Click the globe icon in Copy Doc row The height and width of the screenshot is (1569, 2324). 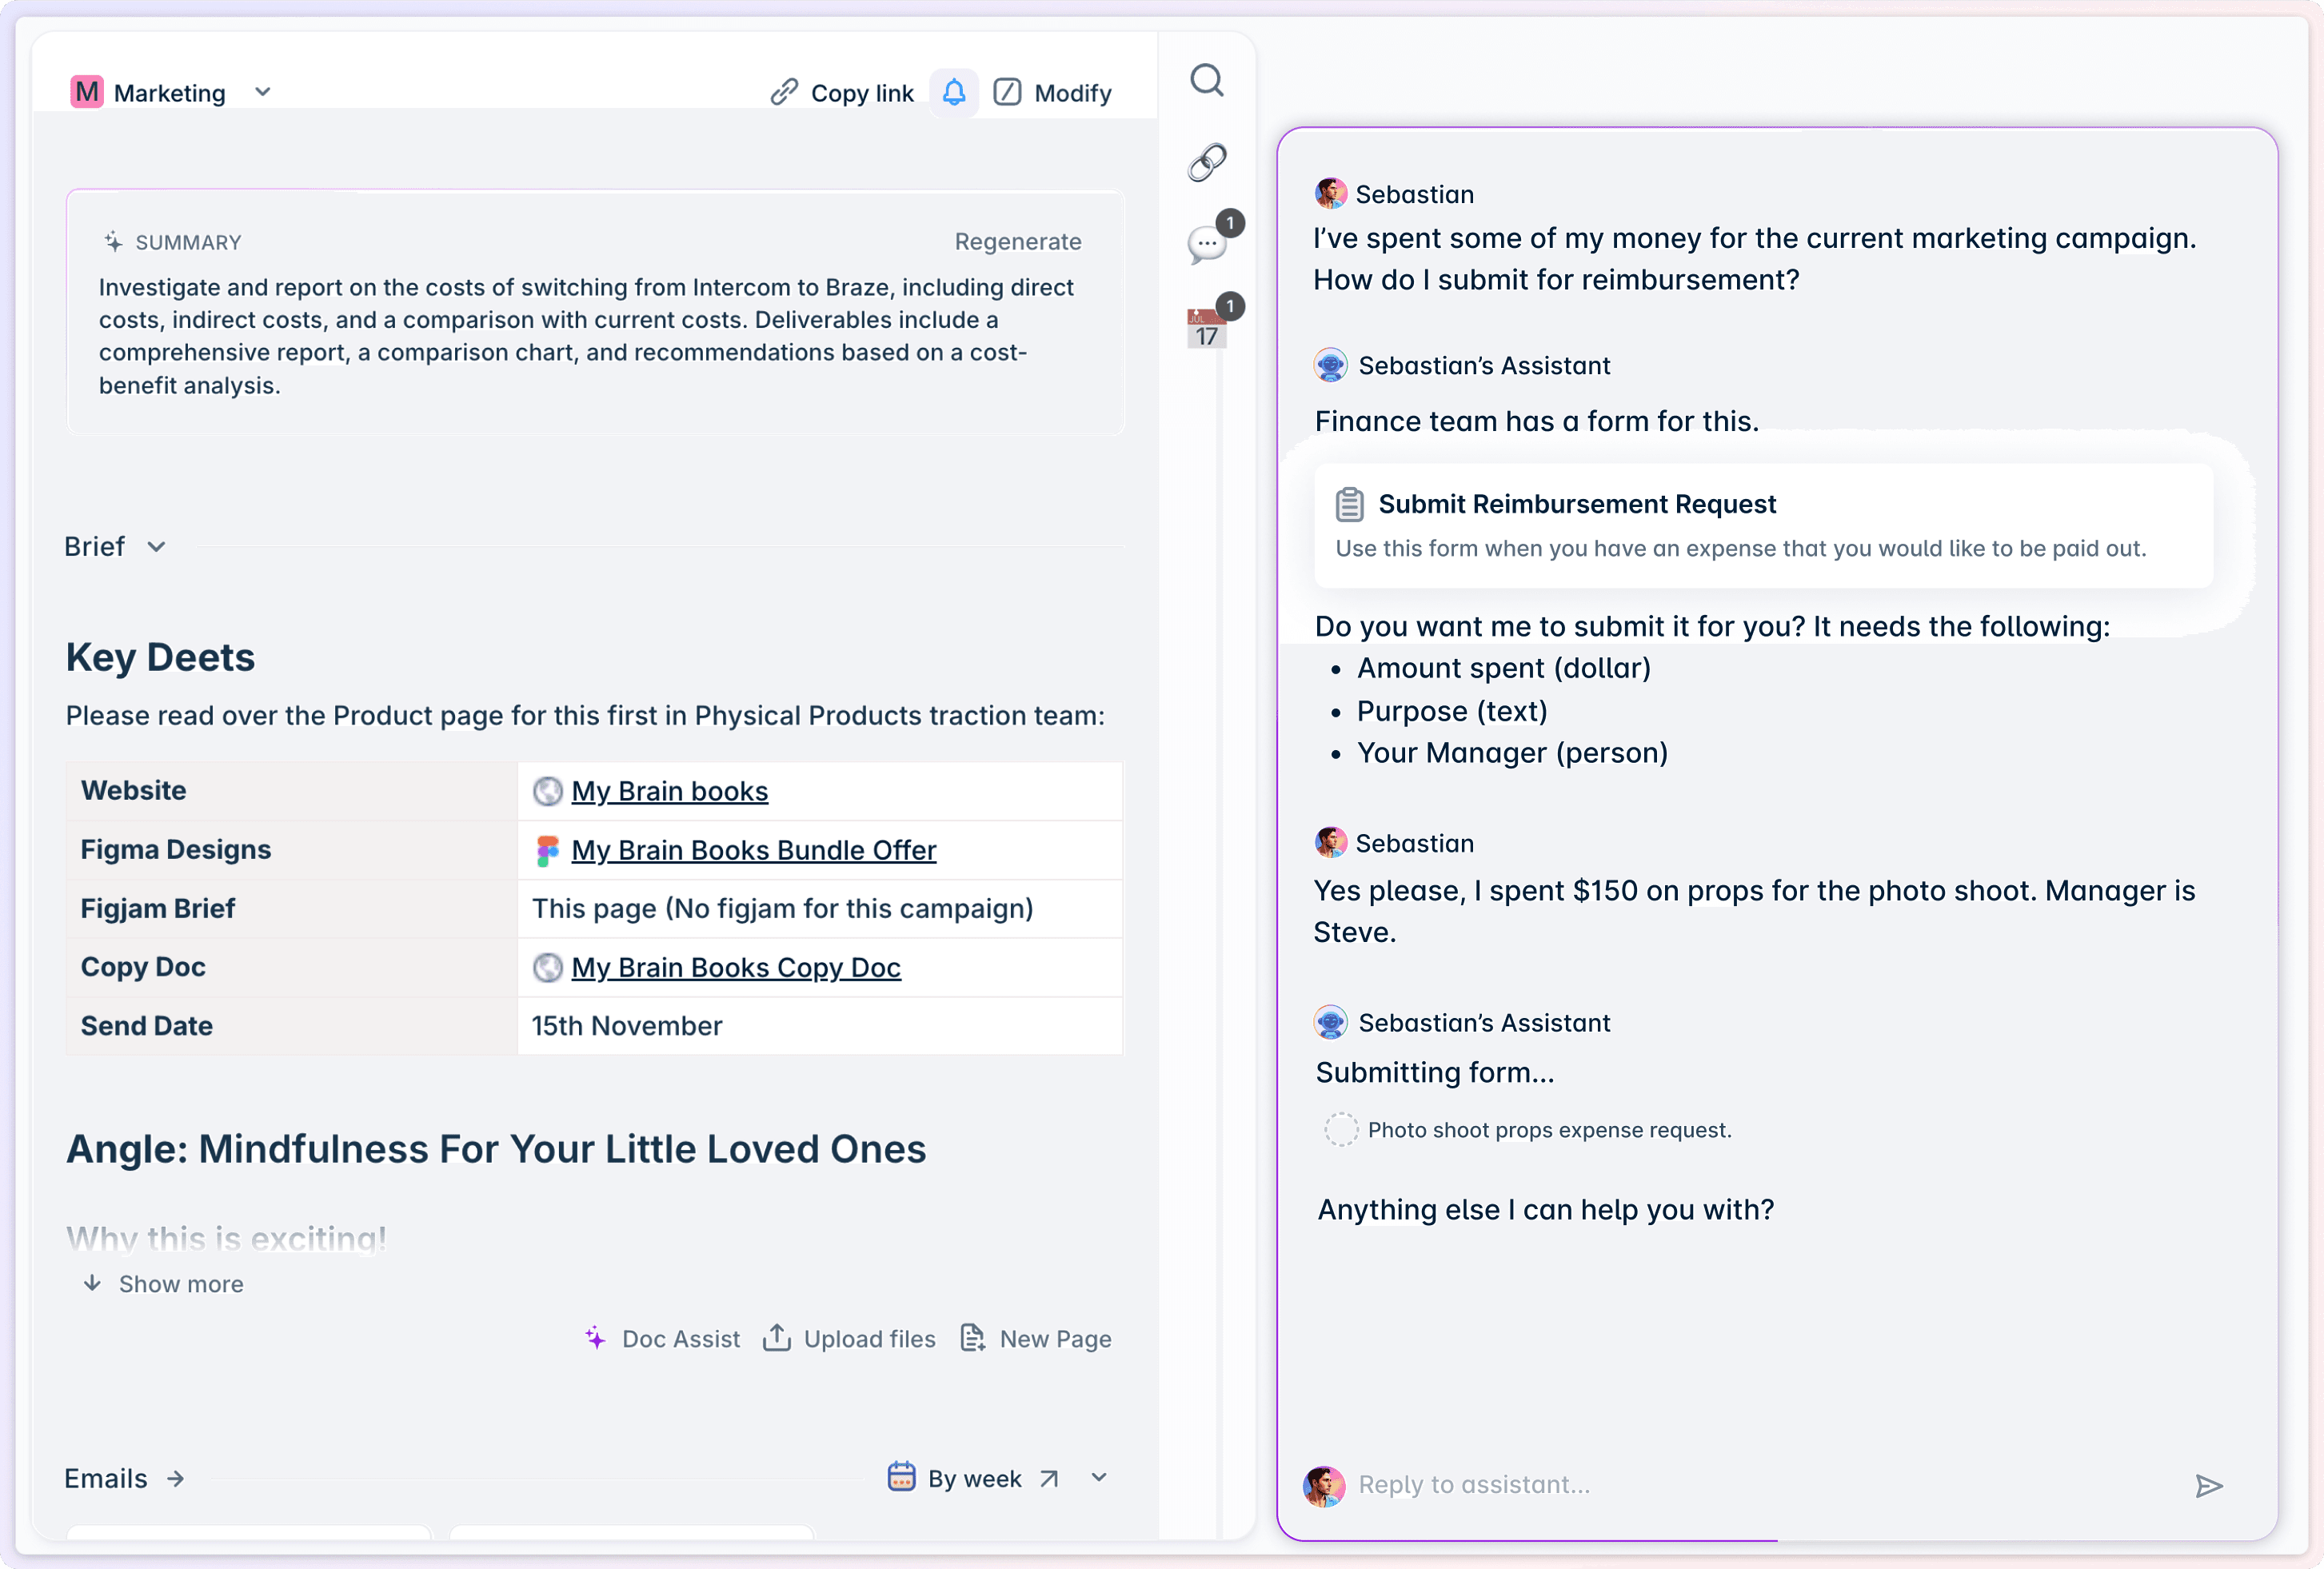click(548, 968)
